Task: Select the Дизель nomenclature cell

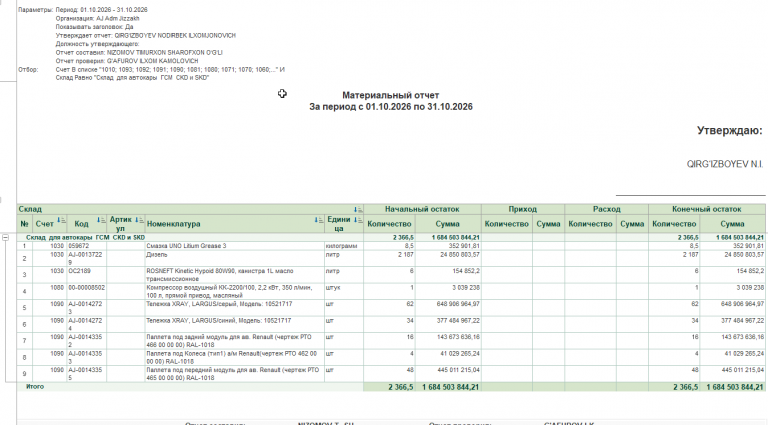Action: click(x=235, y=259)
